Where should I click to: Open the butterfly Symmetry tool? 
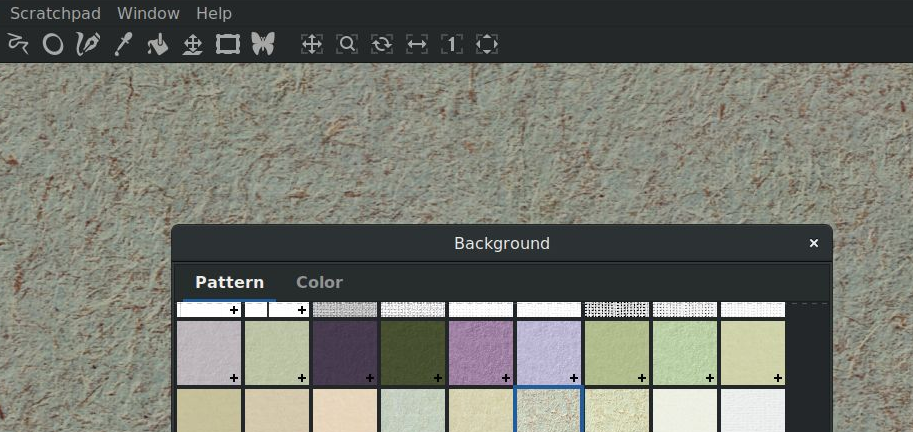point(263,44)
